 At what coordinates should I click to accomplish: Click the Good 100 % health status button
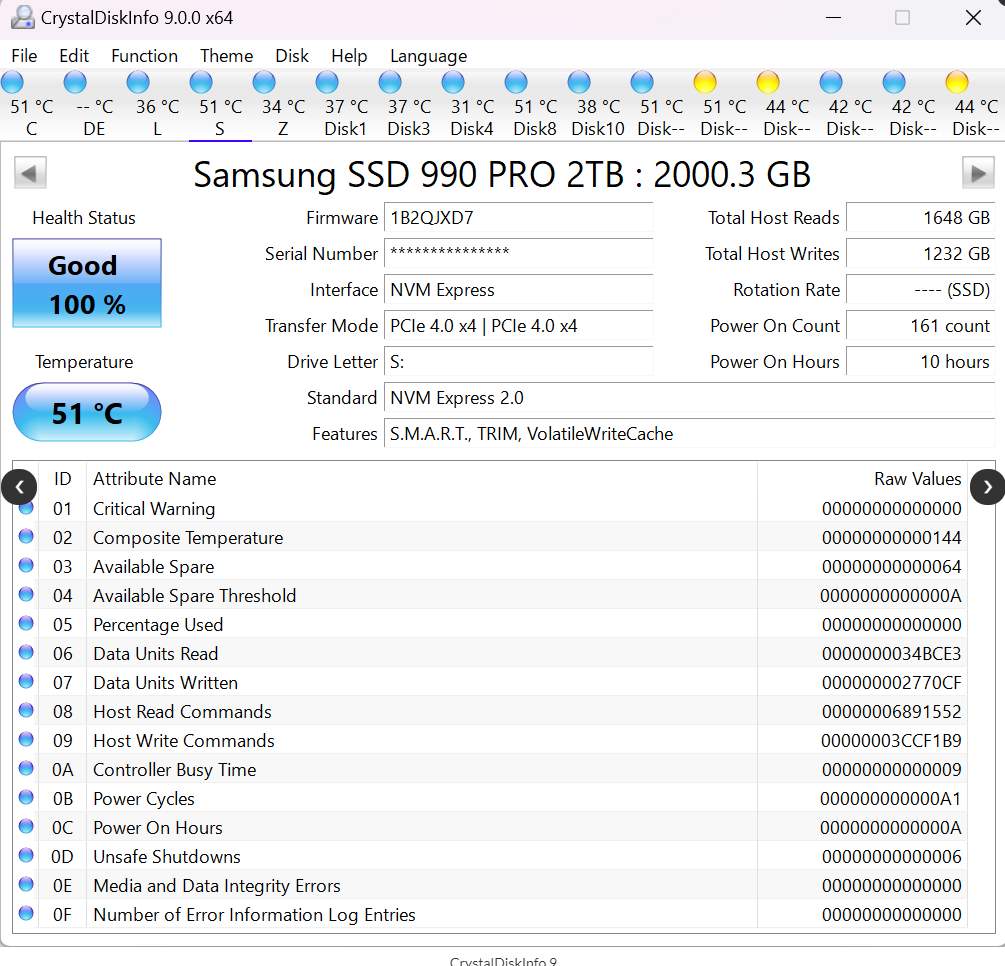(87, 283)
